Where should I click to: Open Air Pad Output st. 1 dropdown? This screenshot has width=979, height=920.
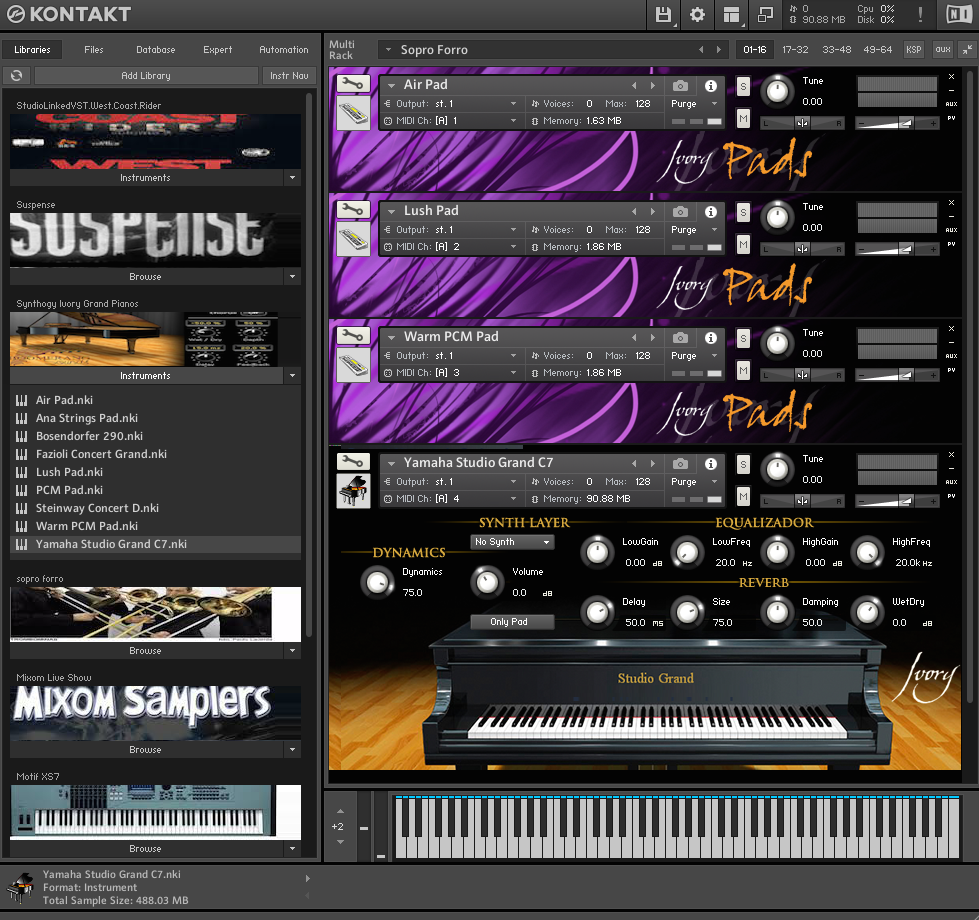click(x=513, y=104)
